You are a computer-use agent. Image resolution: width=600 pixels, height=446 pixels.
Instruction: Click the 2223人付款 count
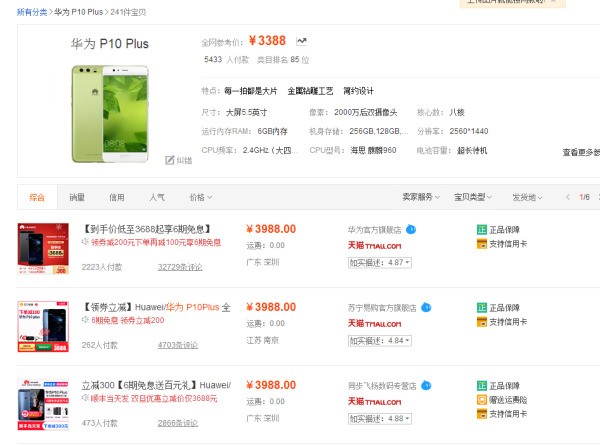coord(102,267)
